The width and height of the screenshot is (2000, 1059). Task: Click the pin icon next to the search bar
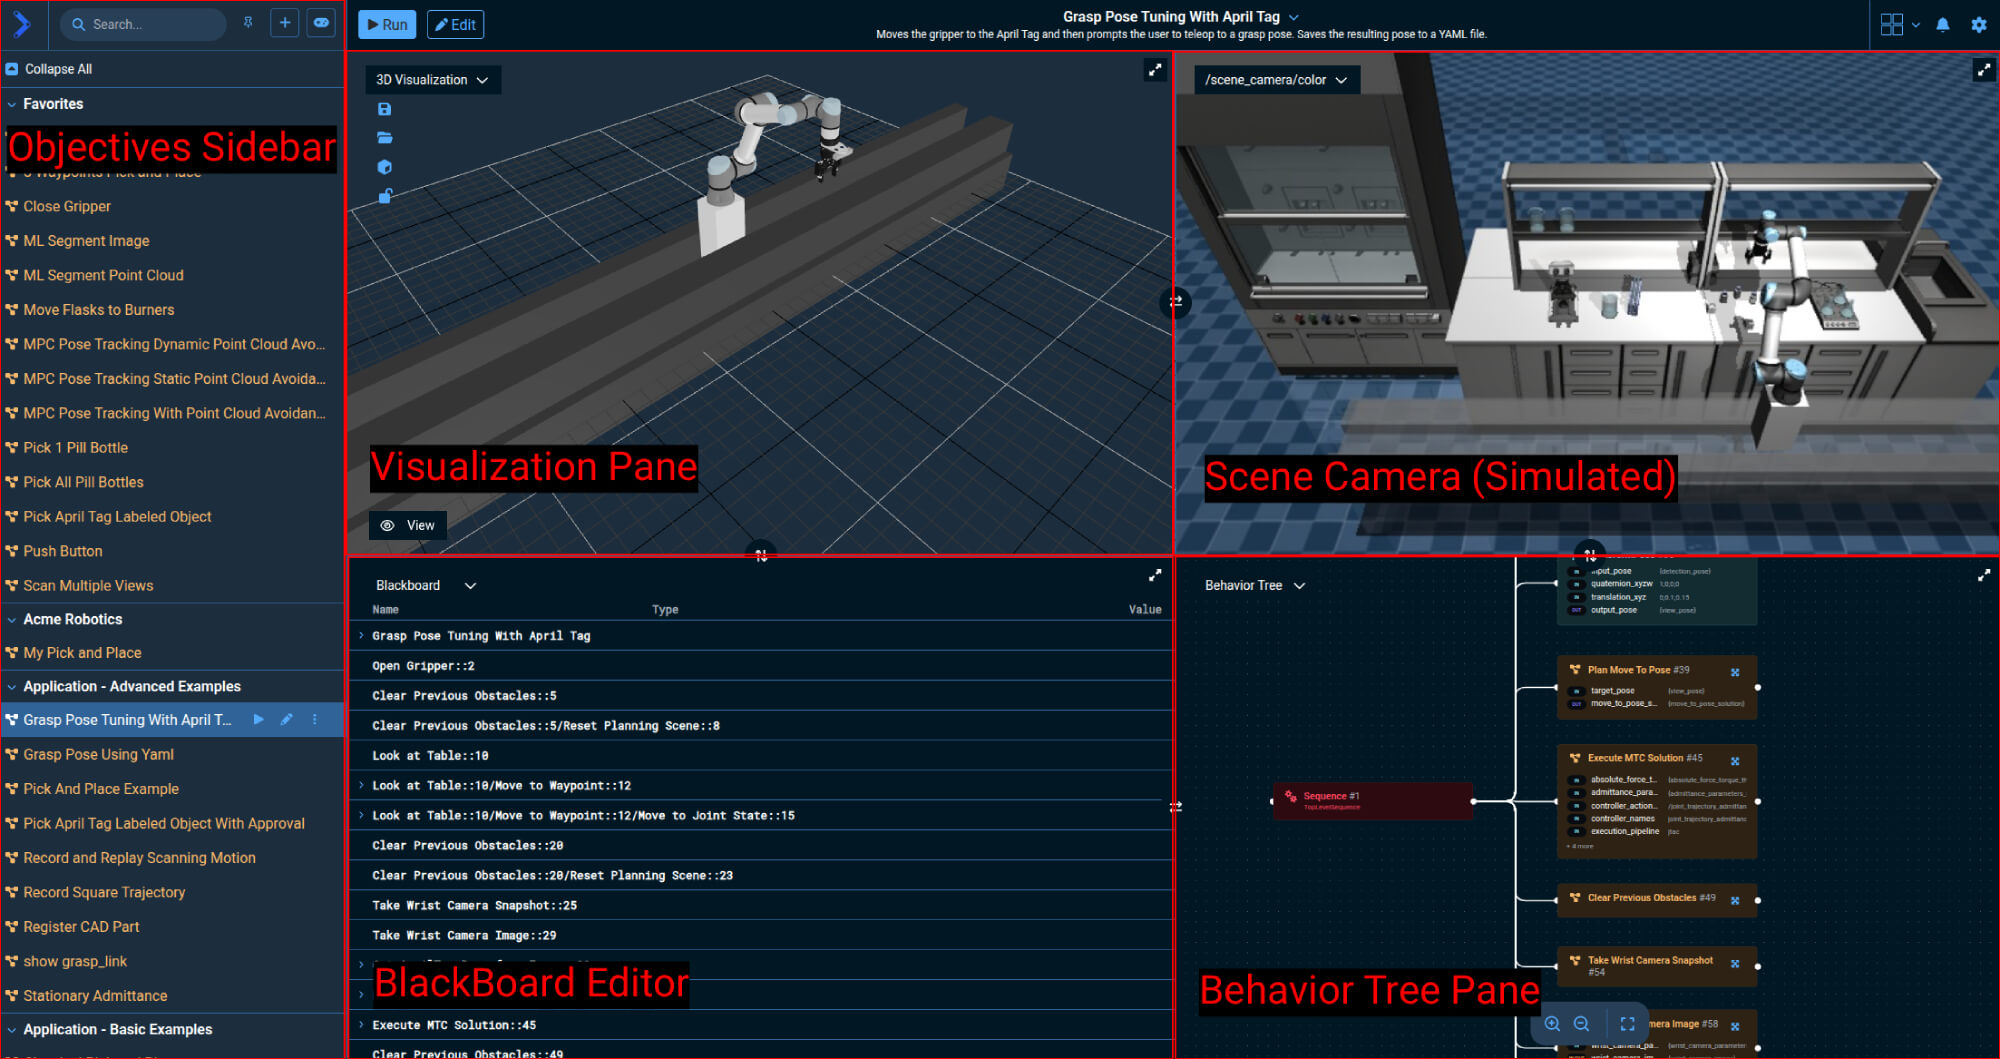[248, 23]
